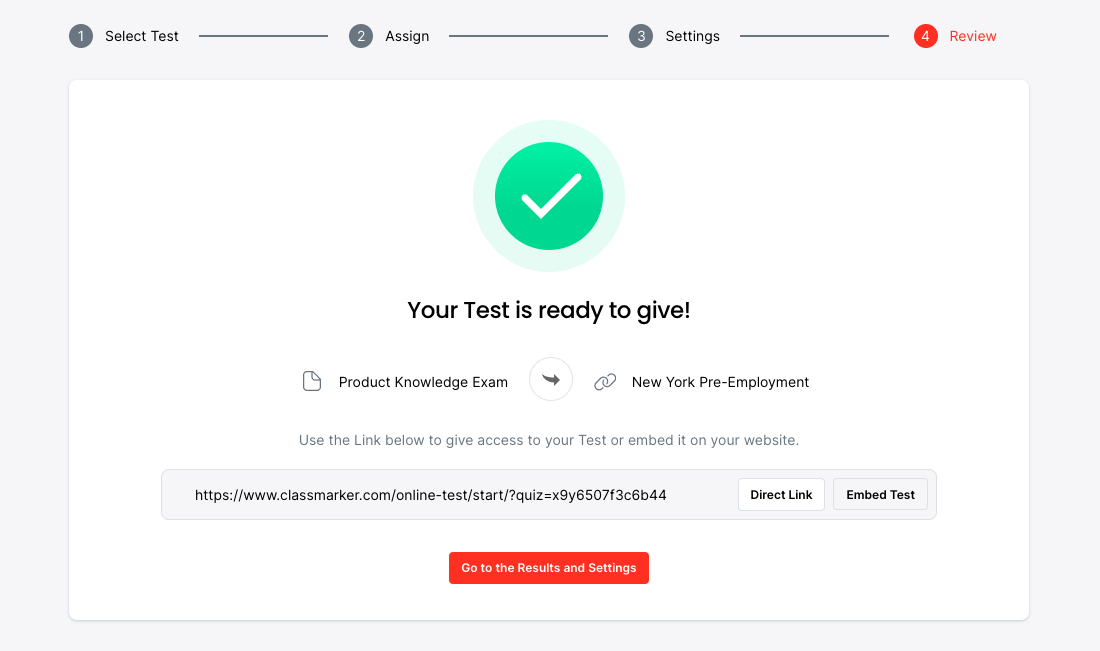Screen dimensions: 1100x651
Task: Switch to the Embed Test option
Action: click(x=880, y=495)
